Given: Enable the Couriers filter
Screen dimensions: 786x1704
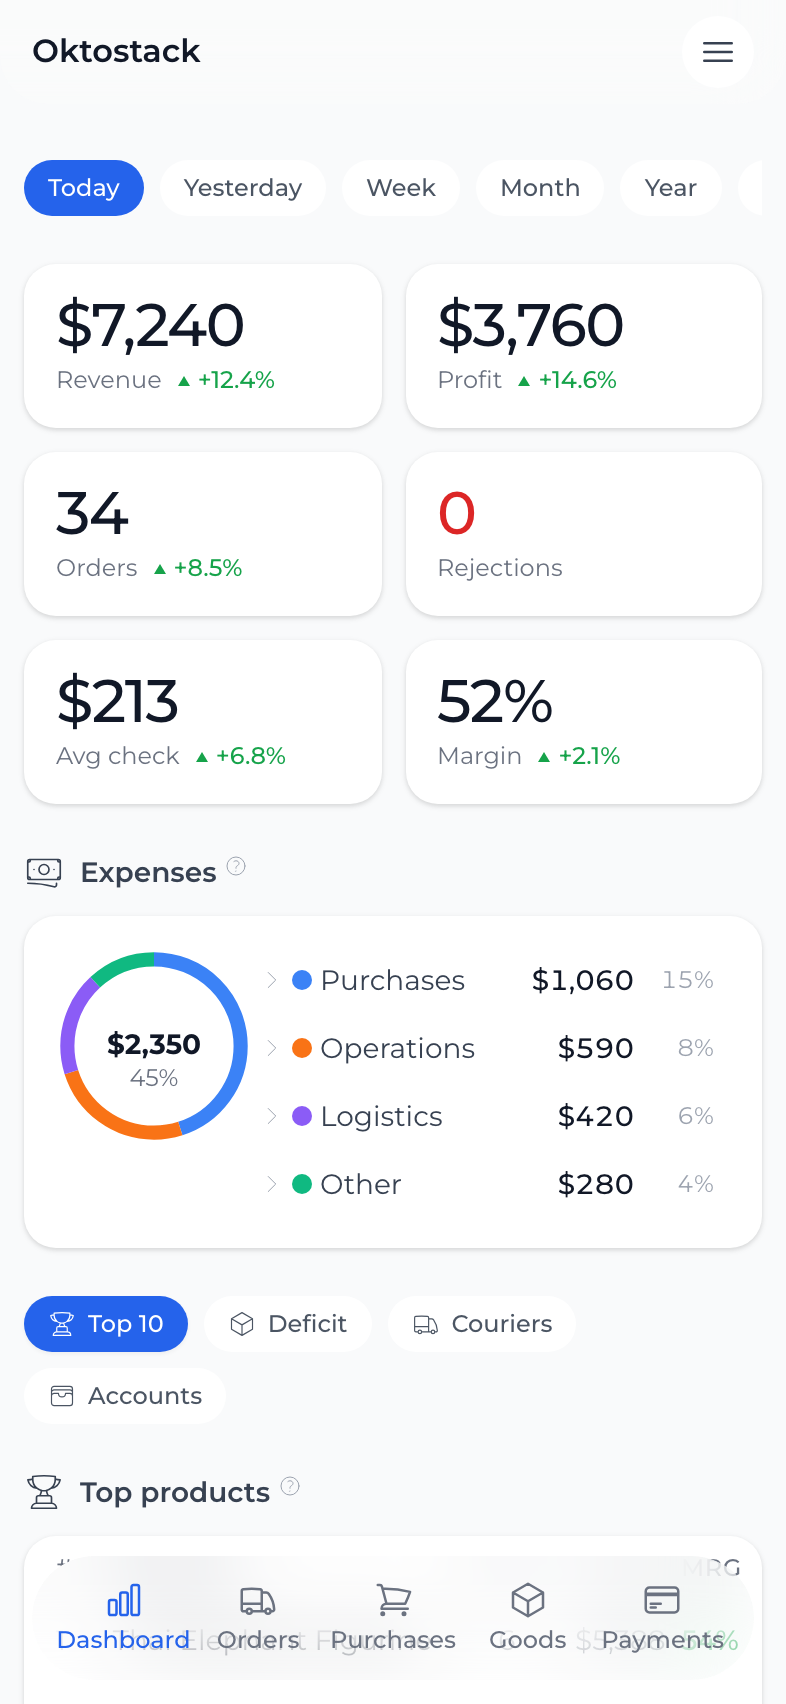Looking at the screenshot, I should pos(482,1323).
